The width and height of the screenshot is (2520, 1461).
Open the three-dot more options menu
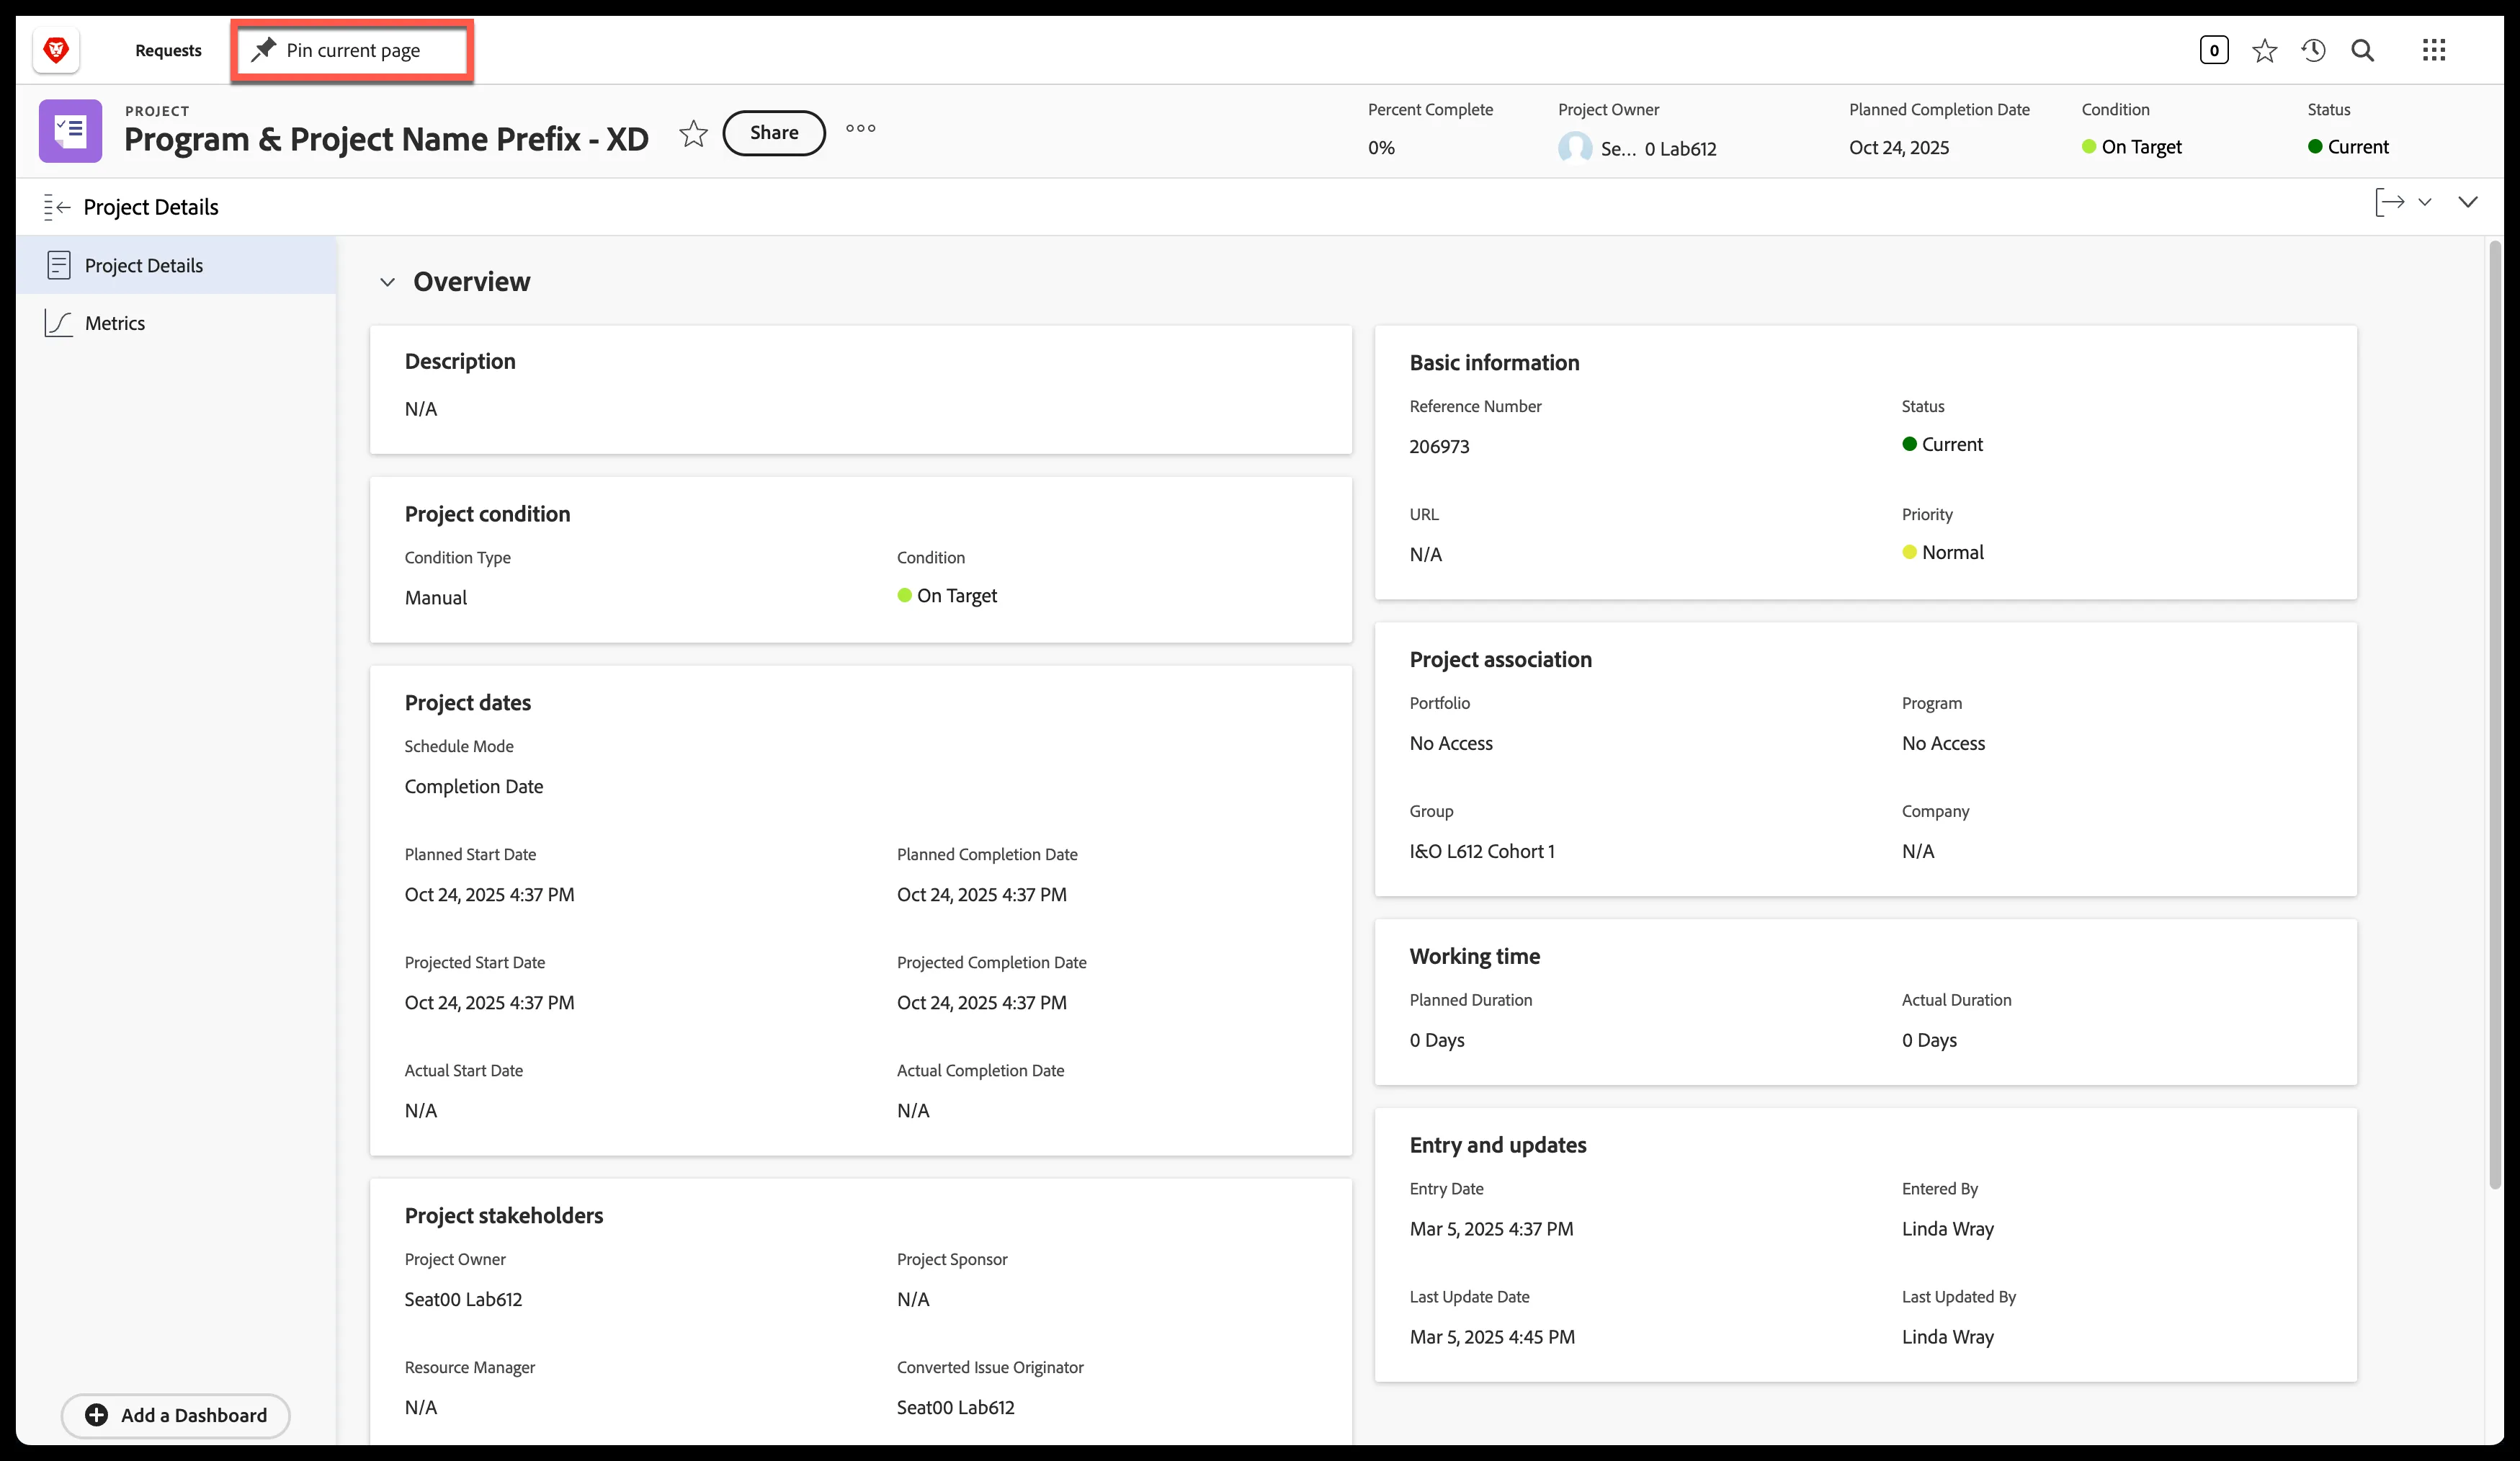point(860,129)
